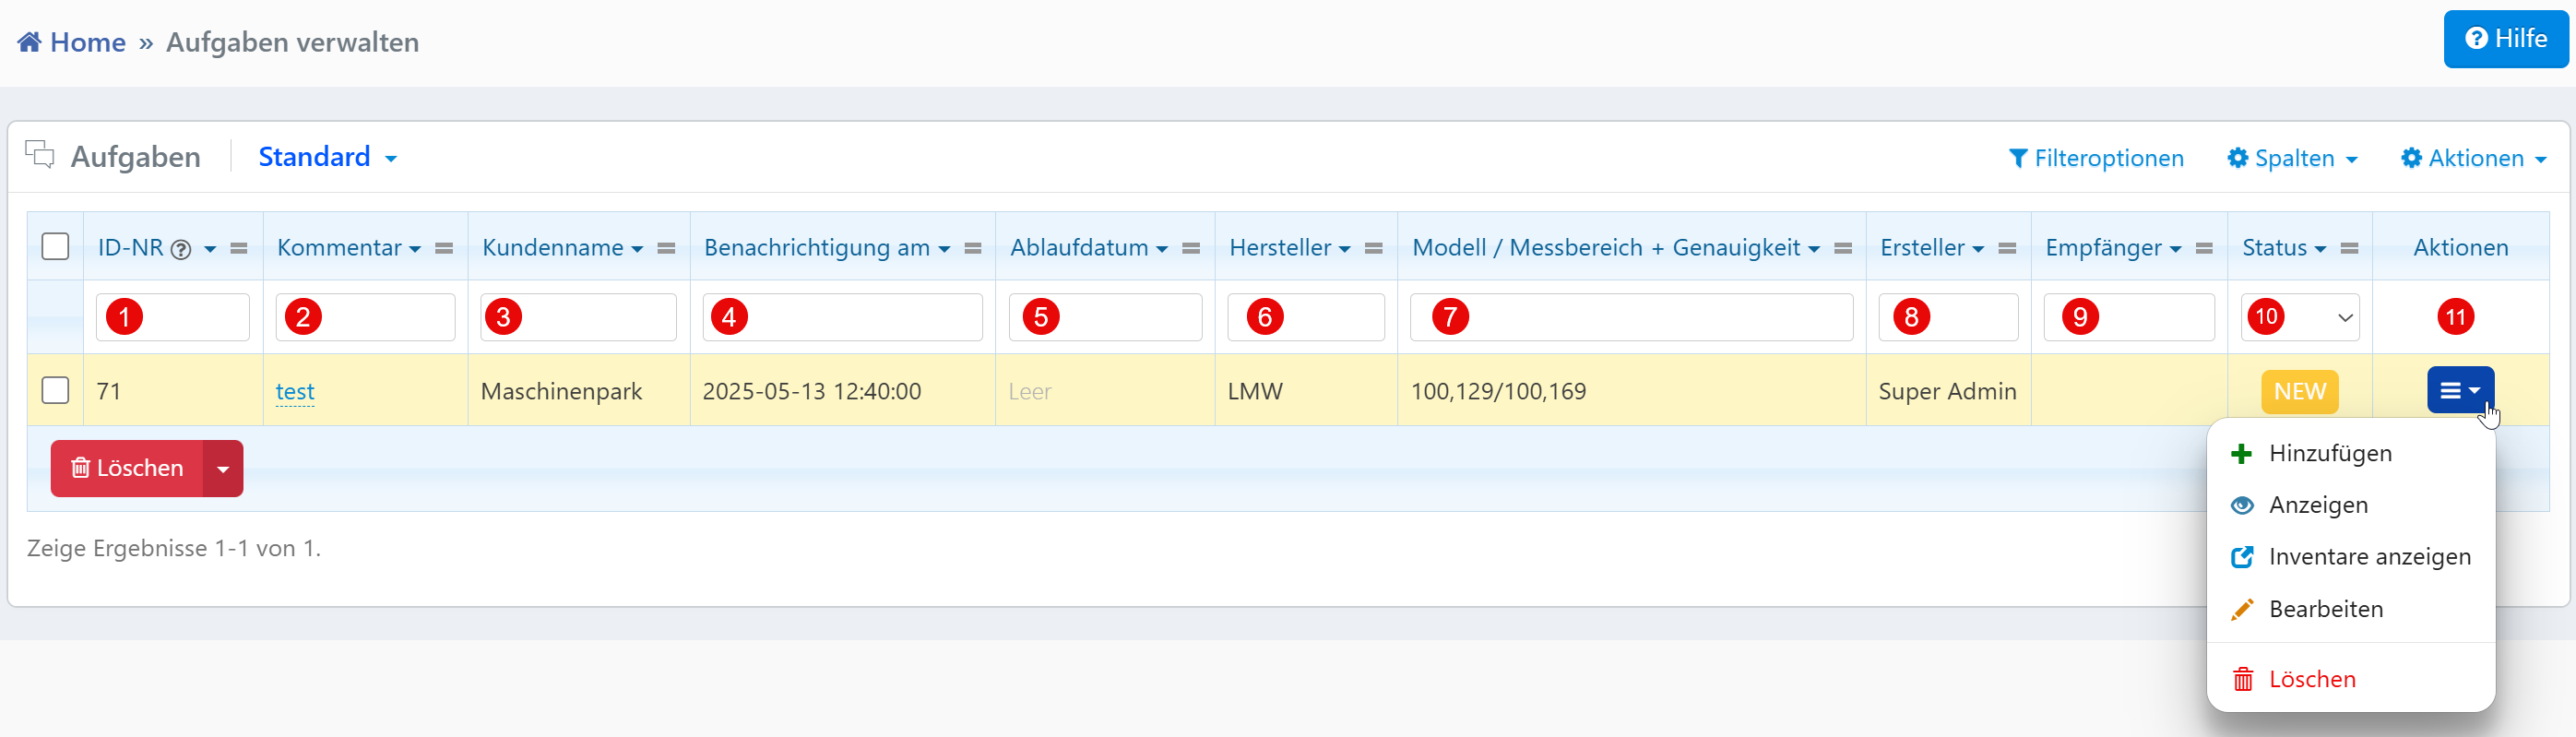The height and width of the screenshot is (737, 2576).
Task: Click the help question mark next to ID-NR
Action: (x=180, y=249)
